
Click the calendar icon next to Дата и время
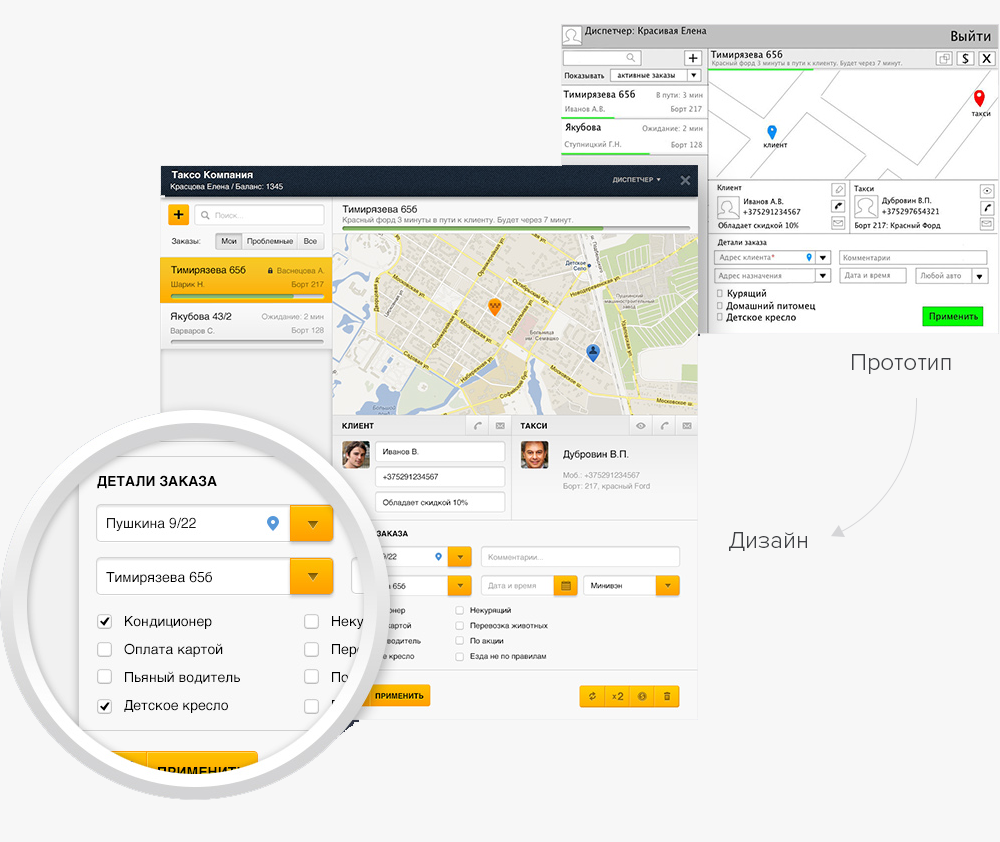pos(566,586)
